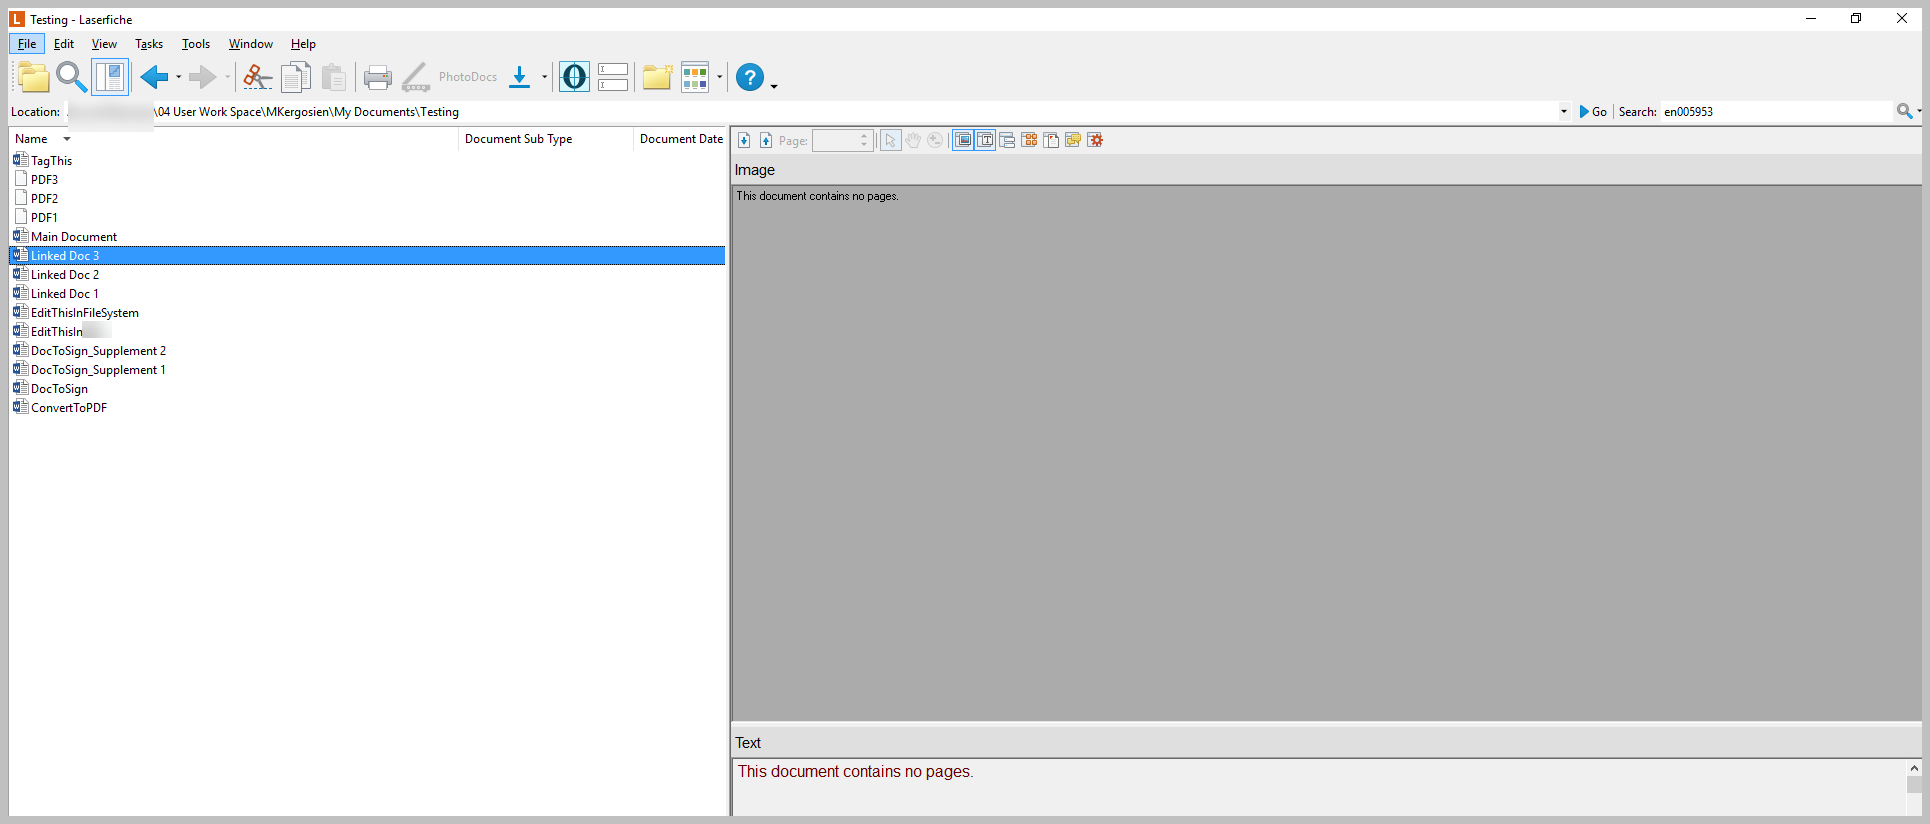Click the New Folder icon

tap(657, 77)
